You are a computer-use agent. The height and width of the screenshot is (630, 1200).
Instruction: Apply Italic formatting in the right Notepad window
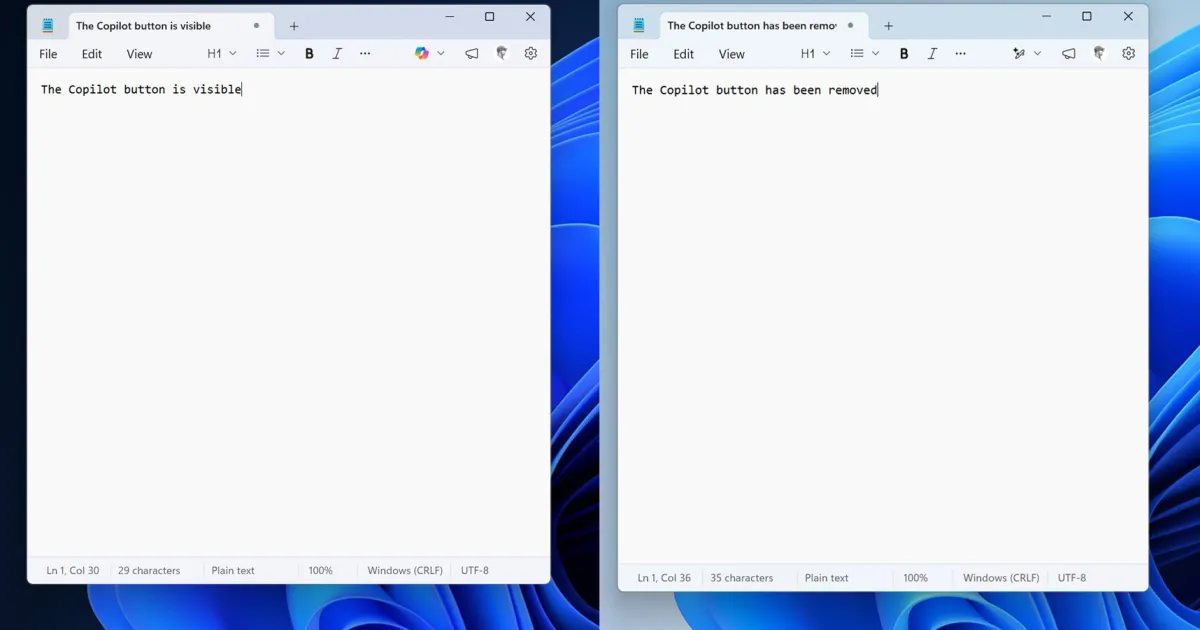(932, 54)
